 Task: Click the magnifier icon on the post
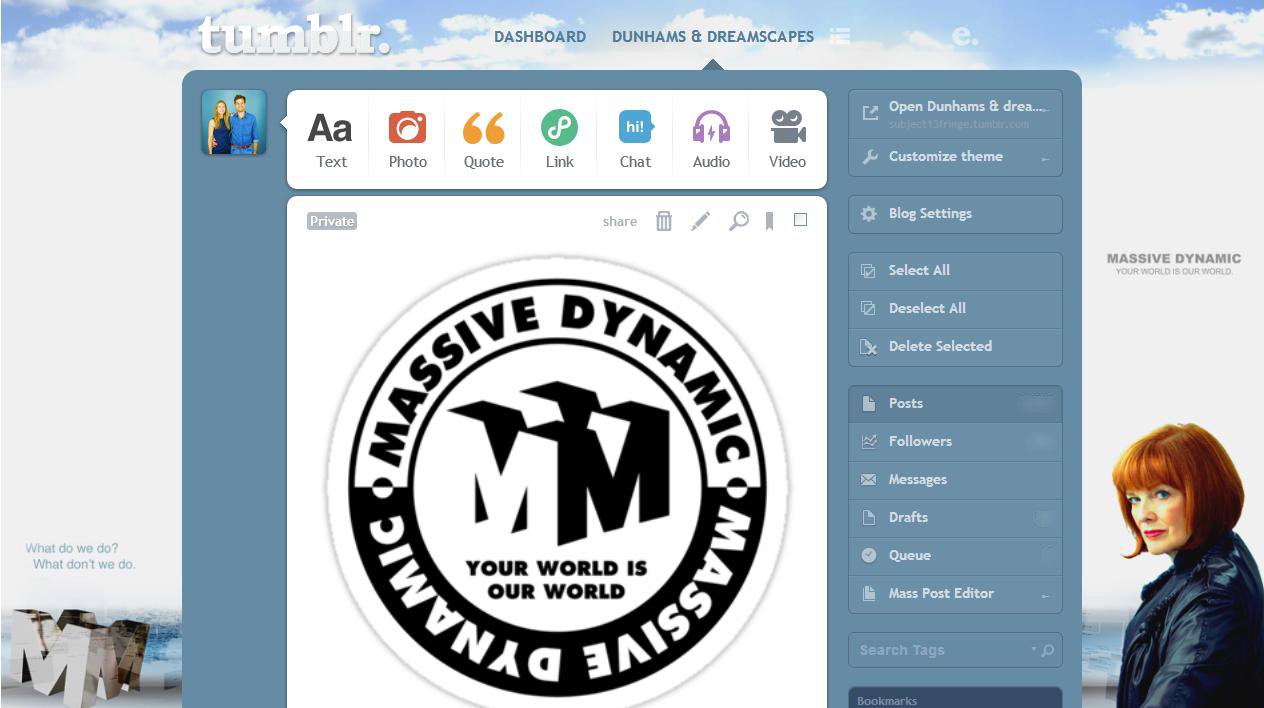[x=738, y=221]
